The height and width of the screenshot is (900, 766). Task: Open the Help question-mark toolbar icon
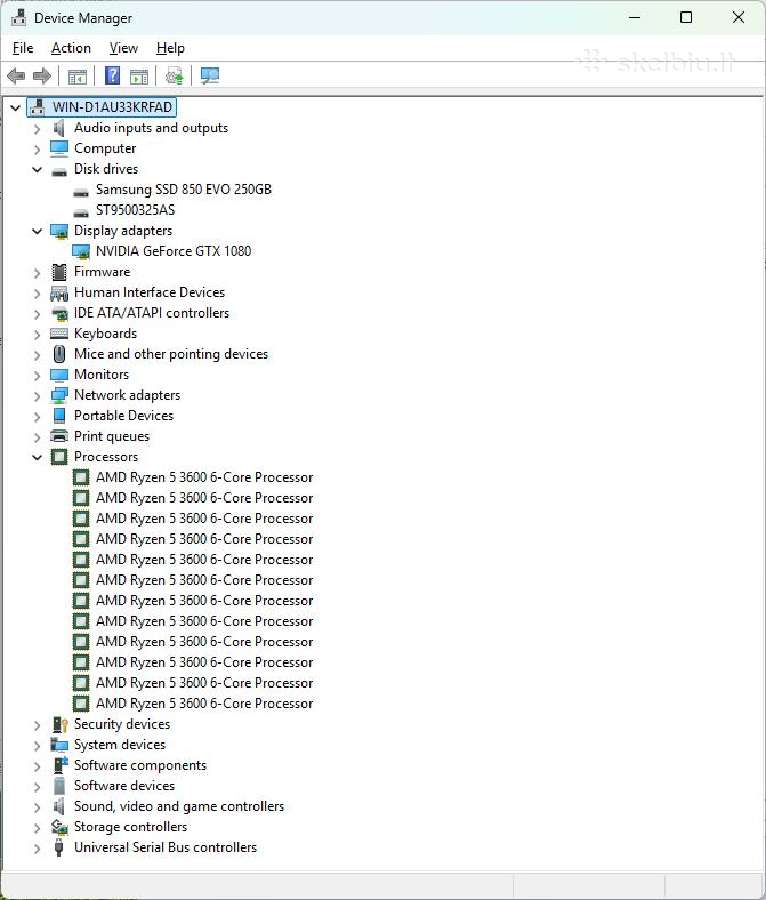click(x=112, y=76)
